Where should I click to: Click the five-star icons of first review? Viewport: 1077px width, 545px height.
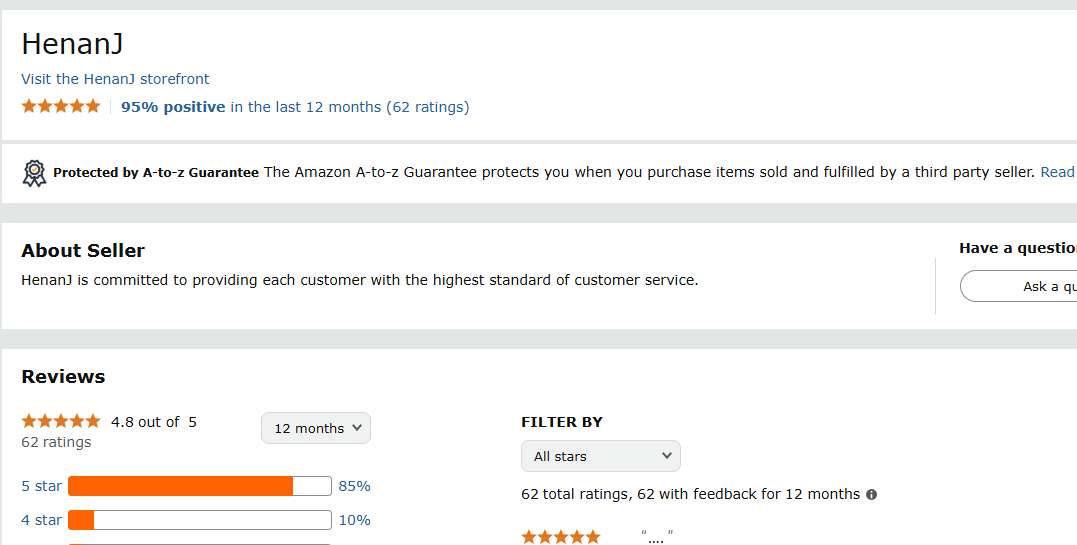coord(561,537)
